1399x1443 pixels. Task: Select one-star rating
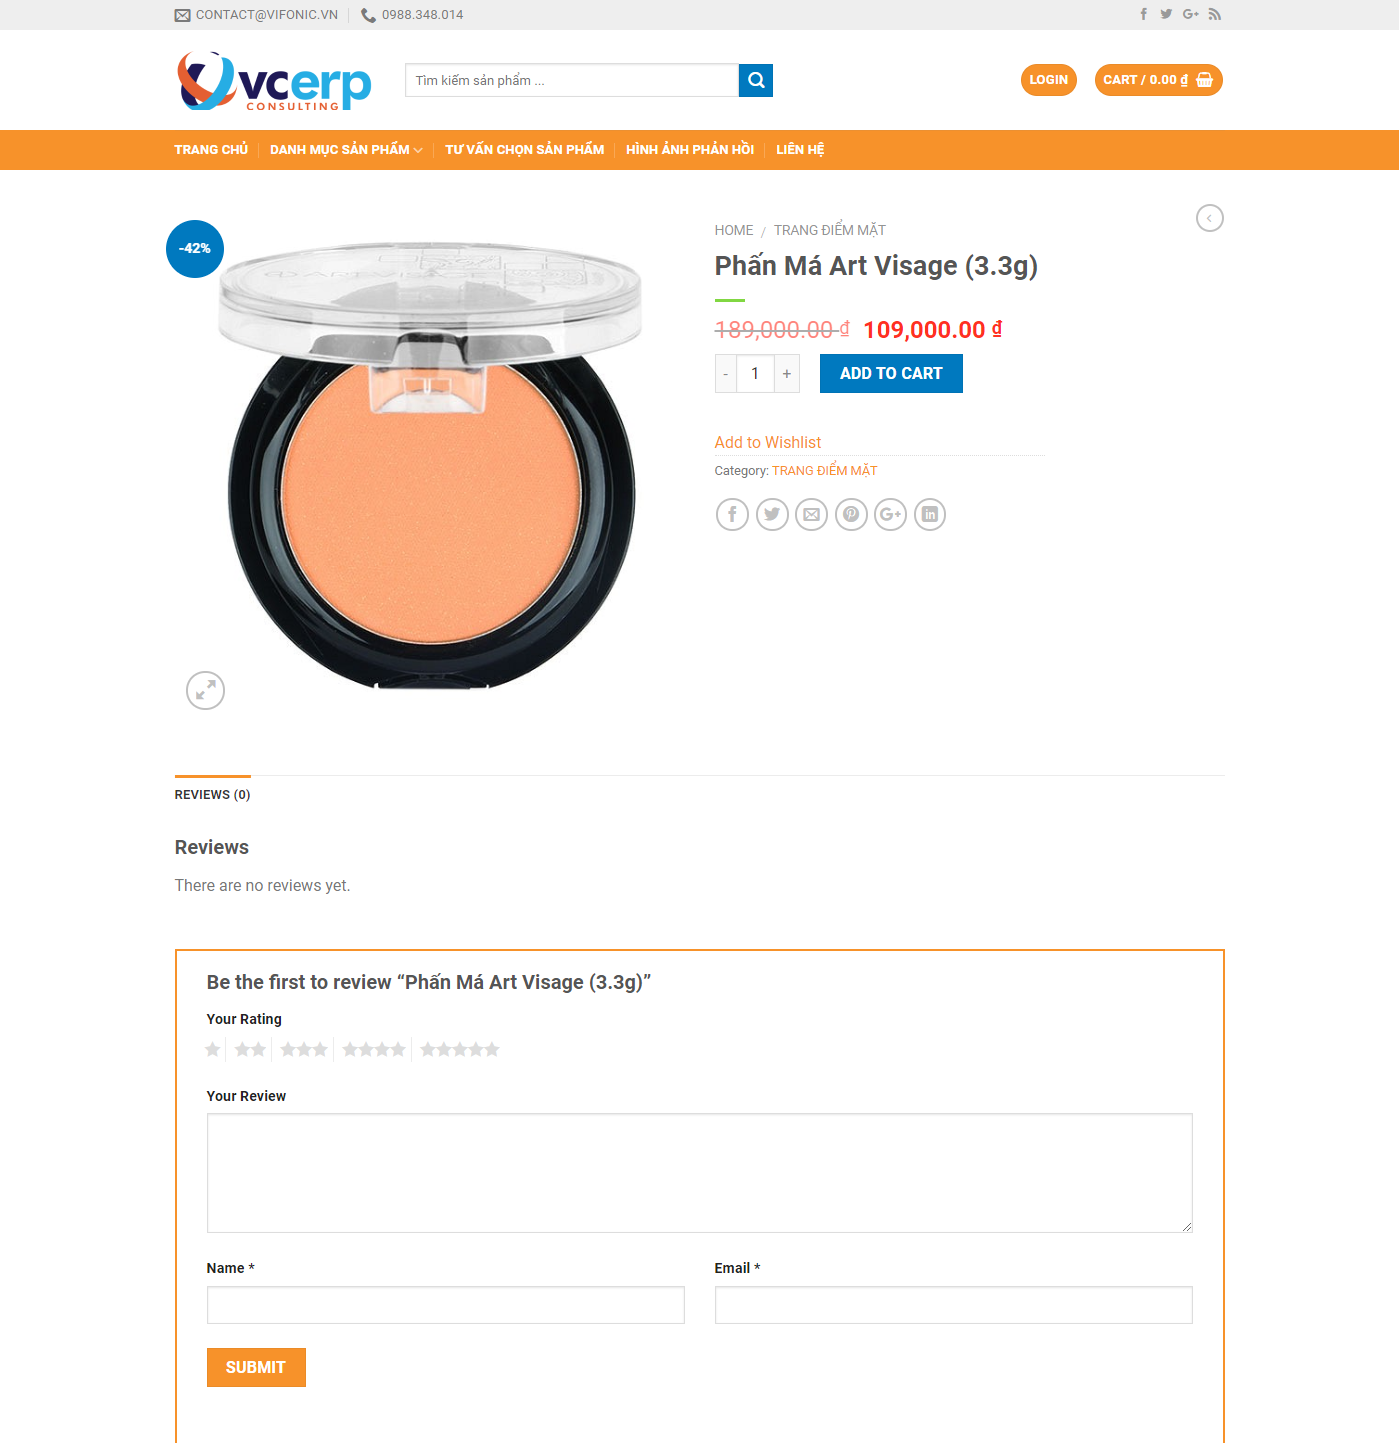tap(213, 1049)
